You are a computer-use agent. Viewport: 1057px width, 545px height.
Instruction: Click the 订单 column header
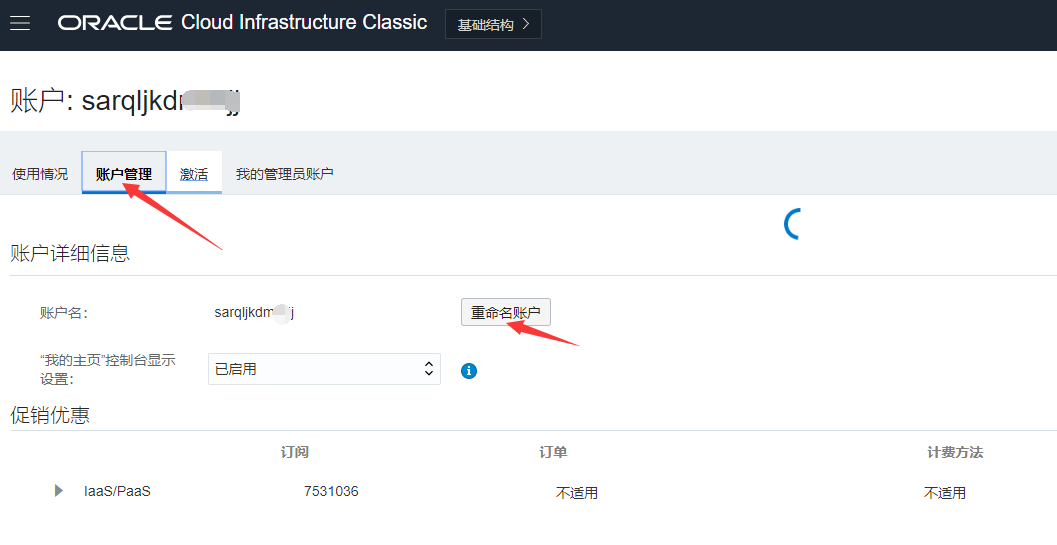[x=553, y=452]
